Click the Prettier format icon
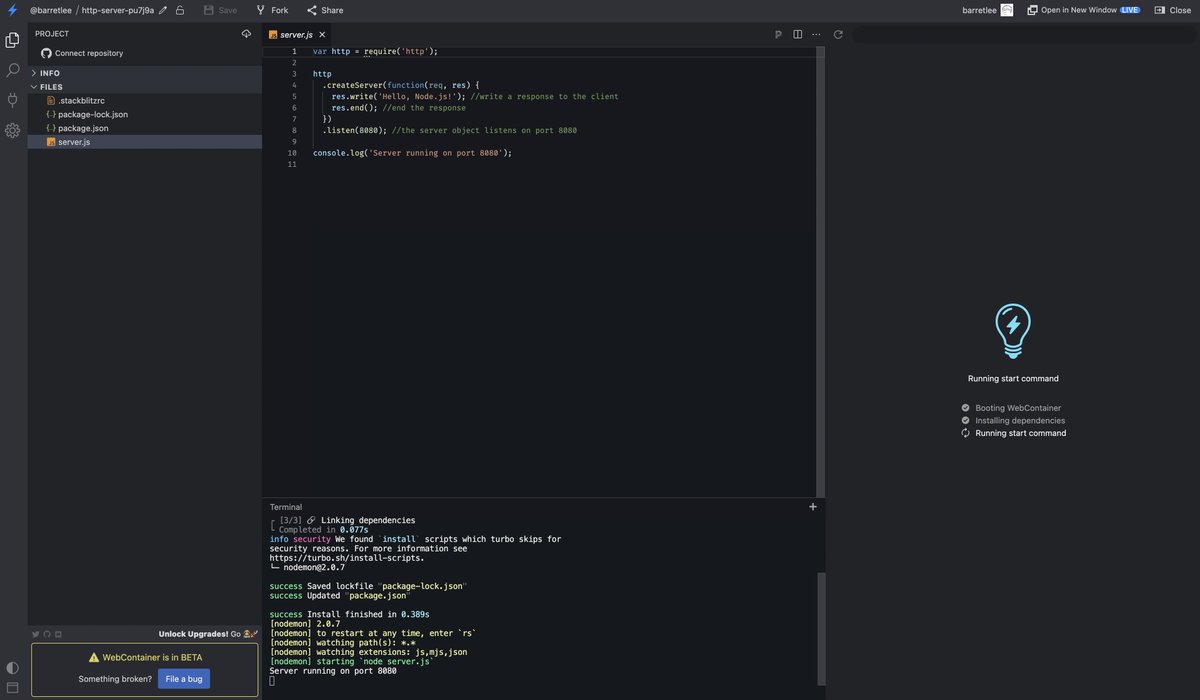This screenshot has height=700, width=1200. click(x=778, y=34)
